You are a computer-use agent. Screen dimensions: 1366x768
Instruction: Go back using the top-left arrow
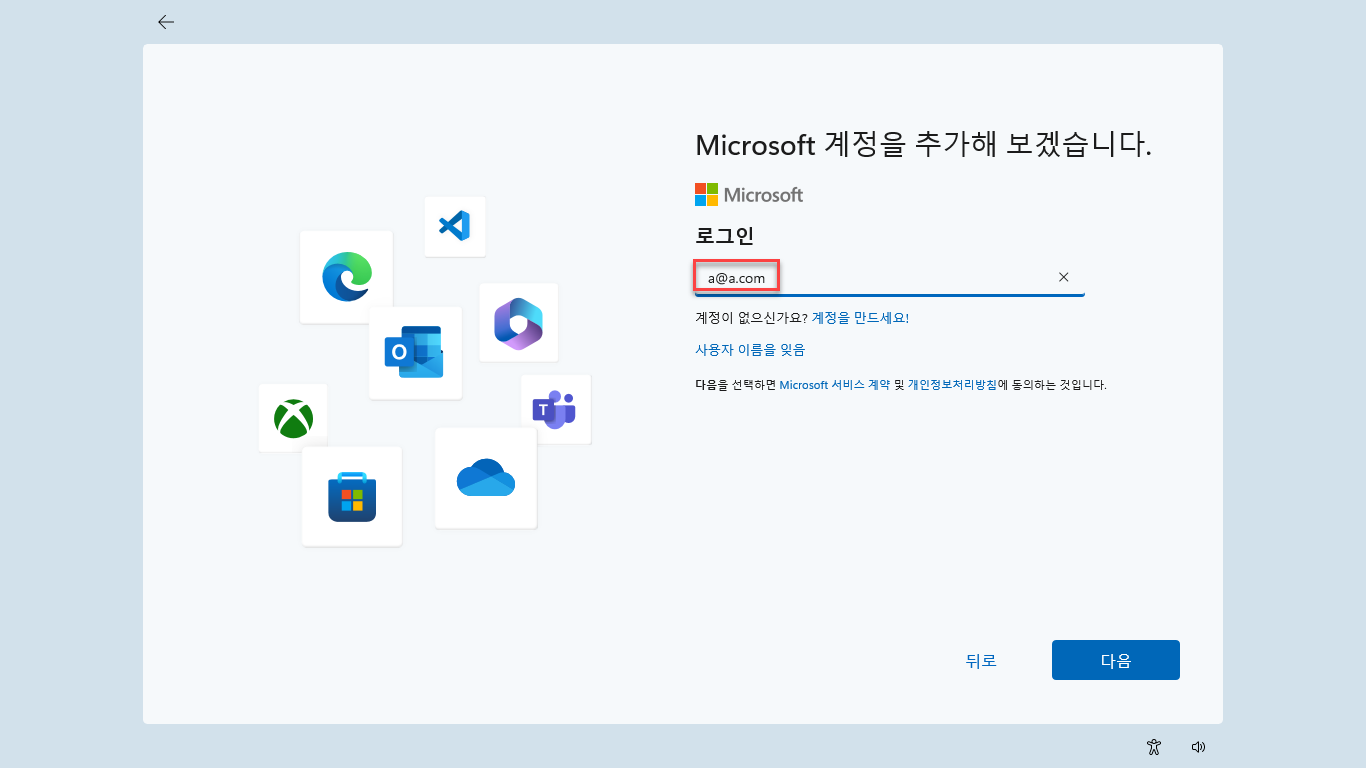(166, 22)
